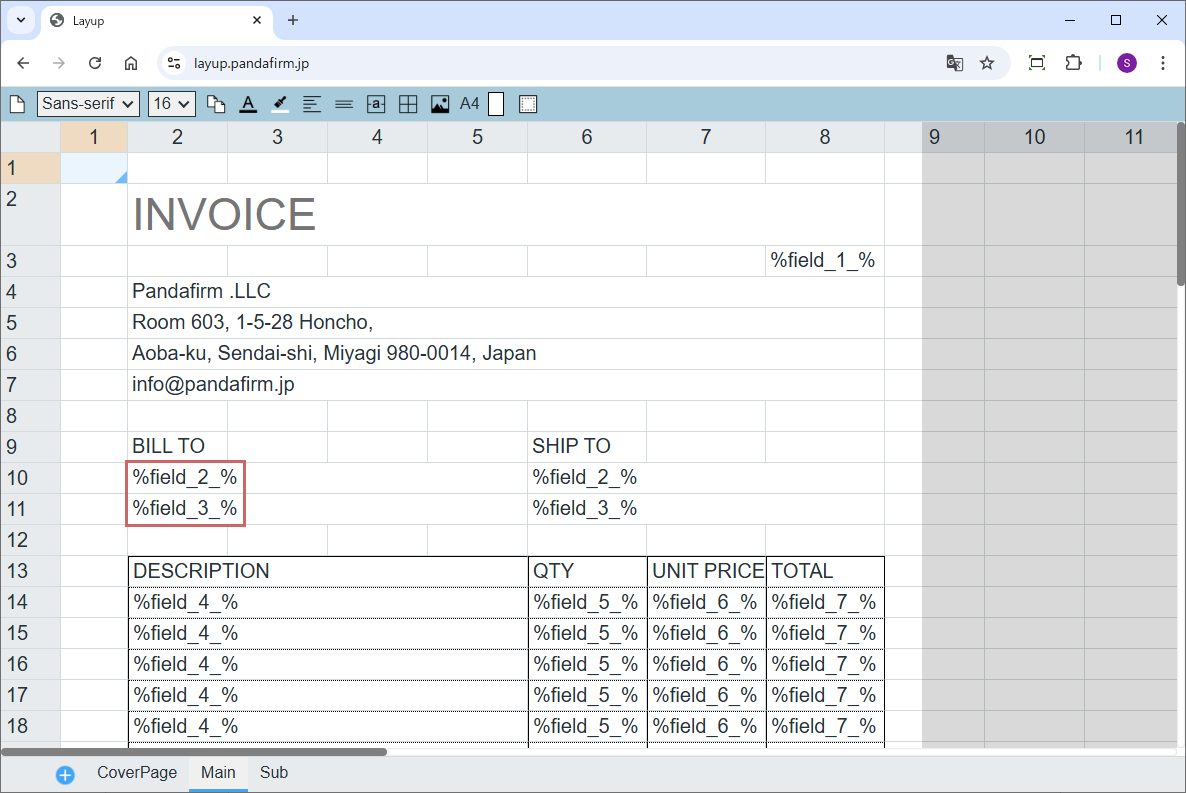Viewport: 1186px width, 793px height.
Task: Bookmark this page with star icon
Action: click(x=987, y=63)
